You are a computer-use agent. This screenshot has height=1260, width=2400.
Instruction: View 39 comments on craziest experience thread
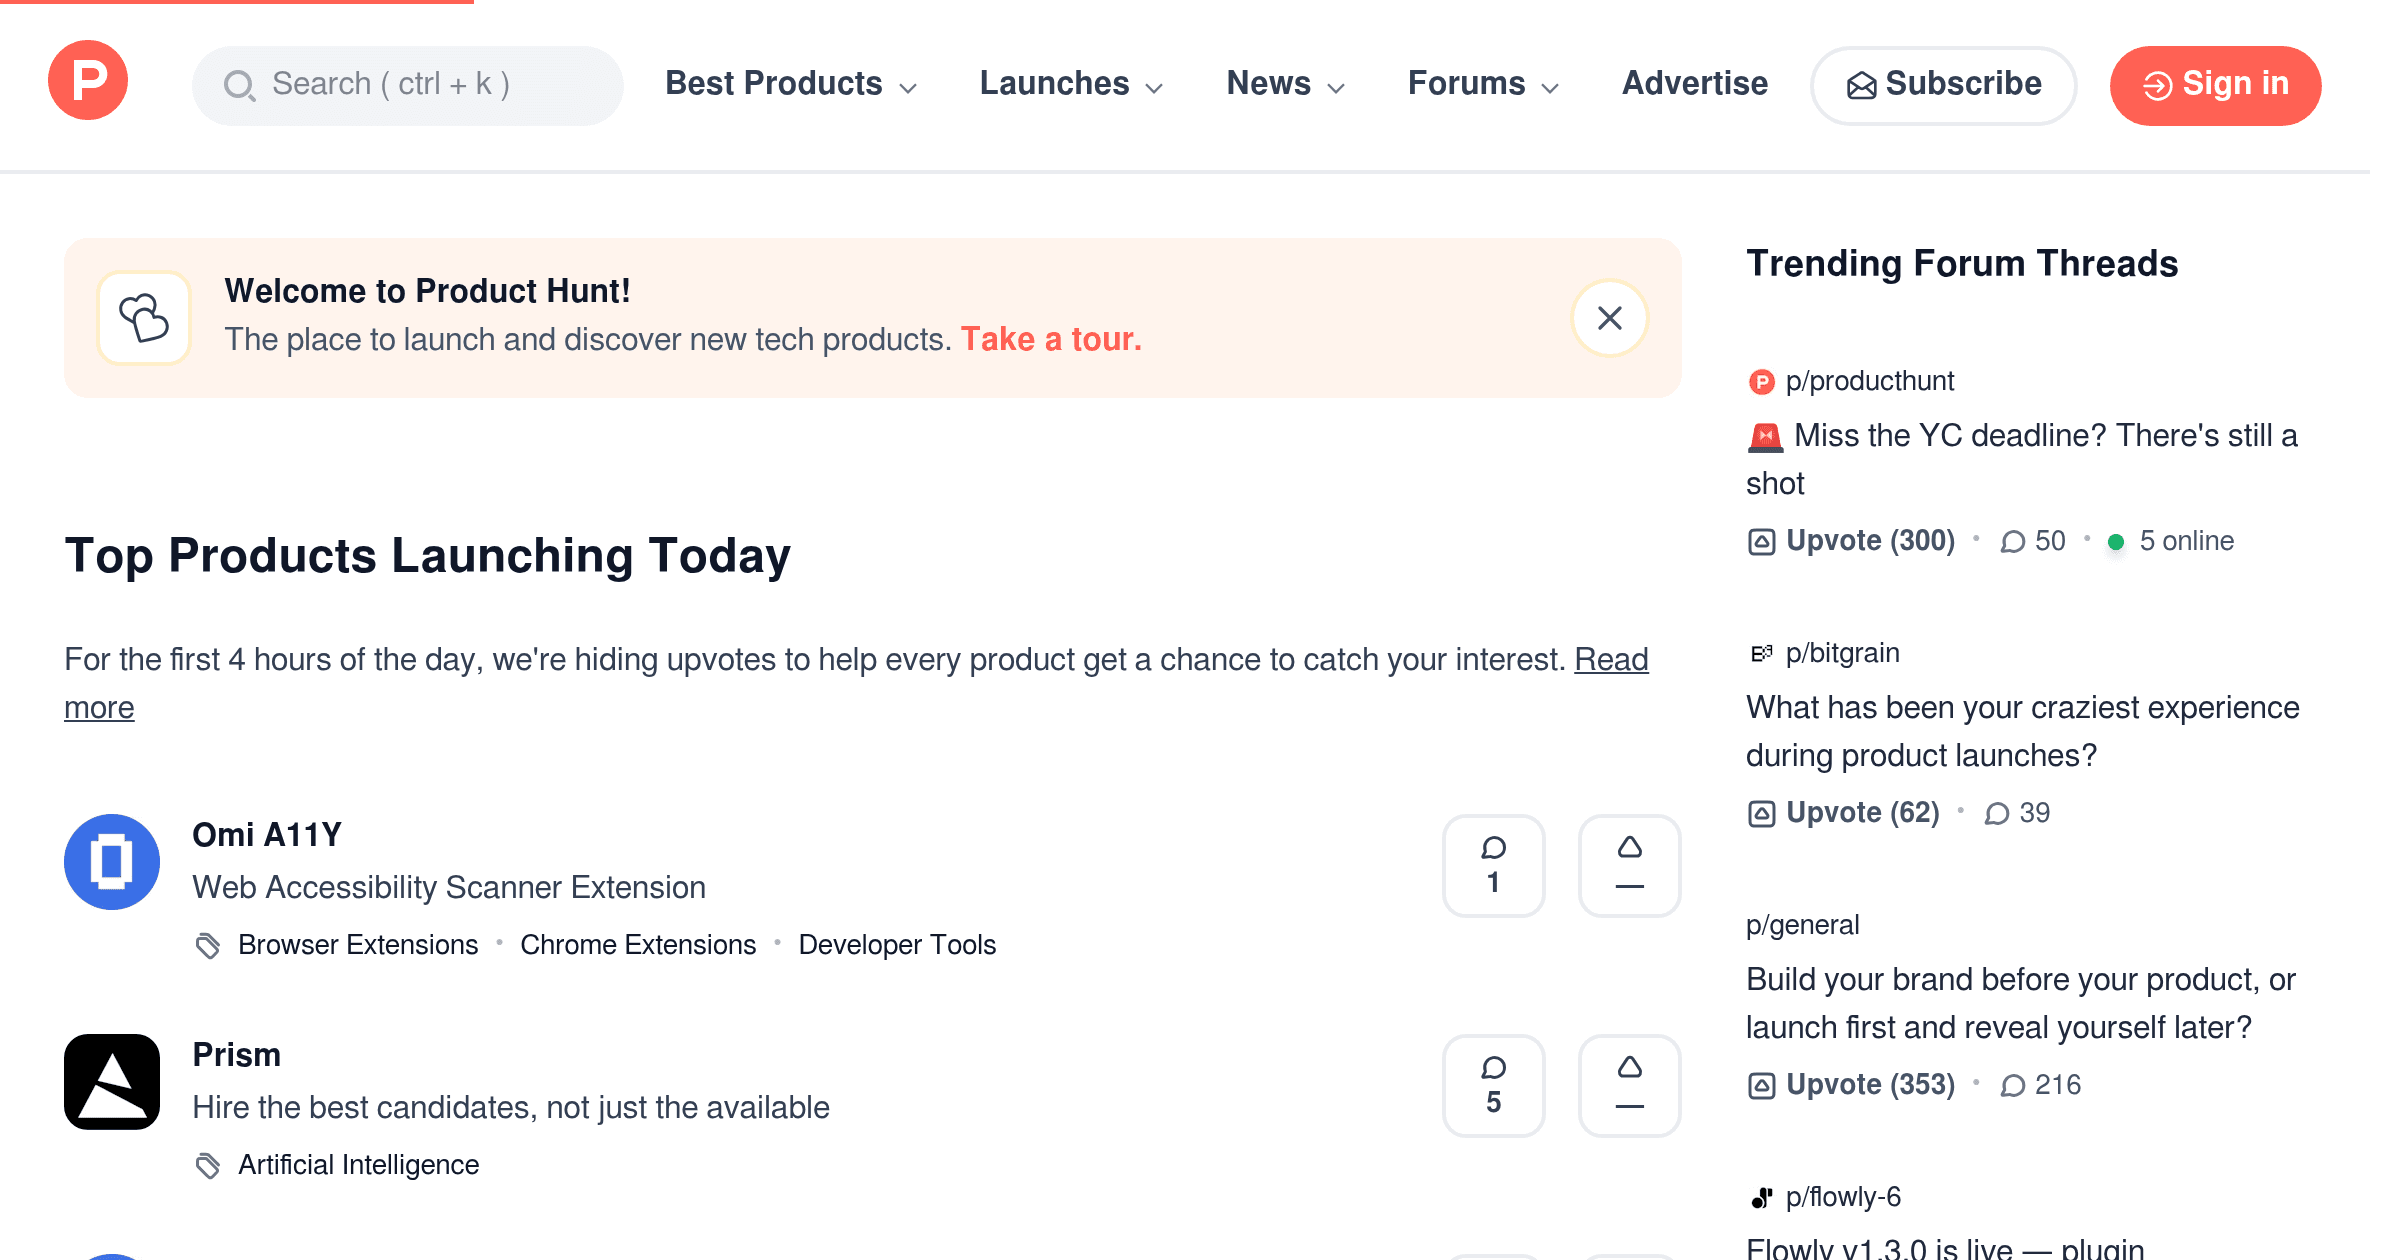pyautogui.click(x=2017, y=813)
